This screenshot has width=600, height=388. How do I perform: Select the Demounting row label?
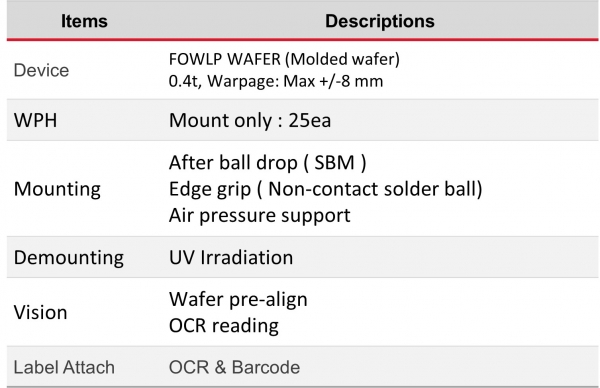pyautogui.click(x=69, y=258)
